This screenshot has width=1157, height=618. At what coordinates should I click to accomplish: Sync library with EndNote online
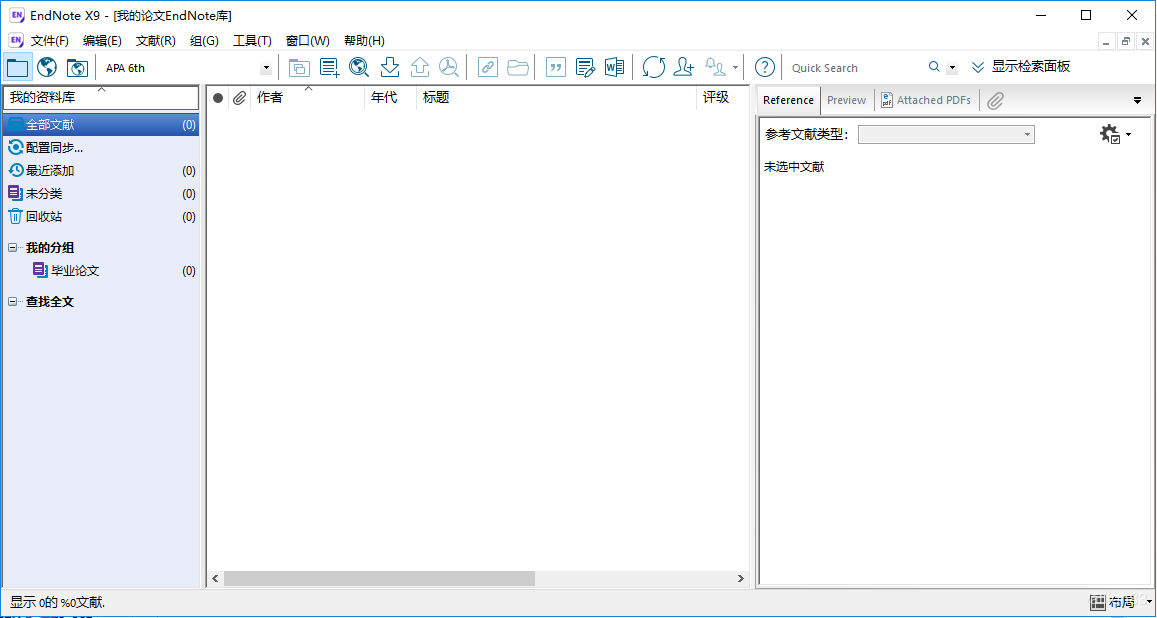click(653, 67)
